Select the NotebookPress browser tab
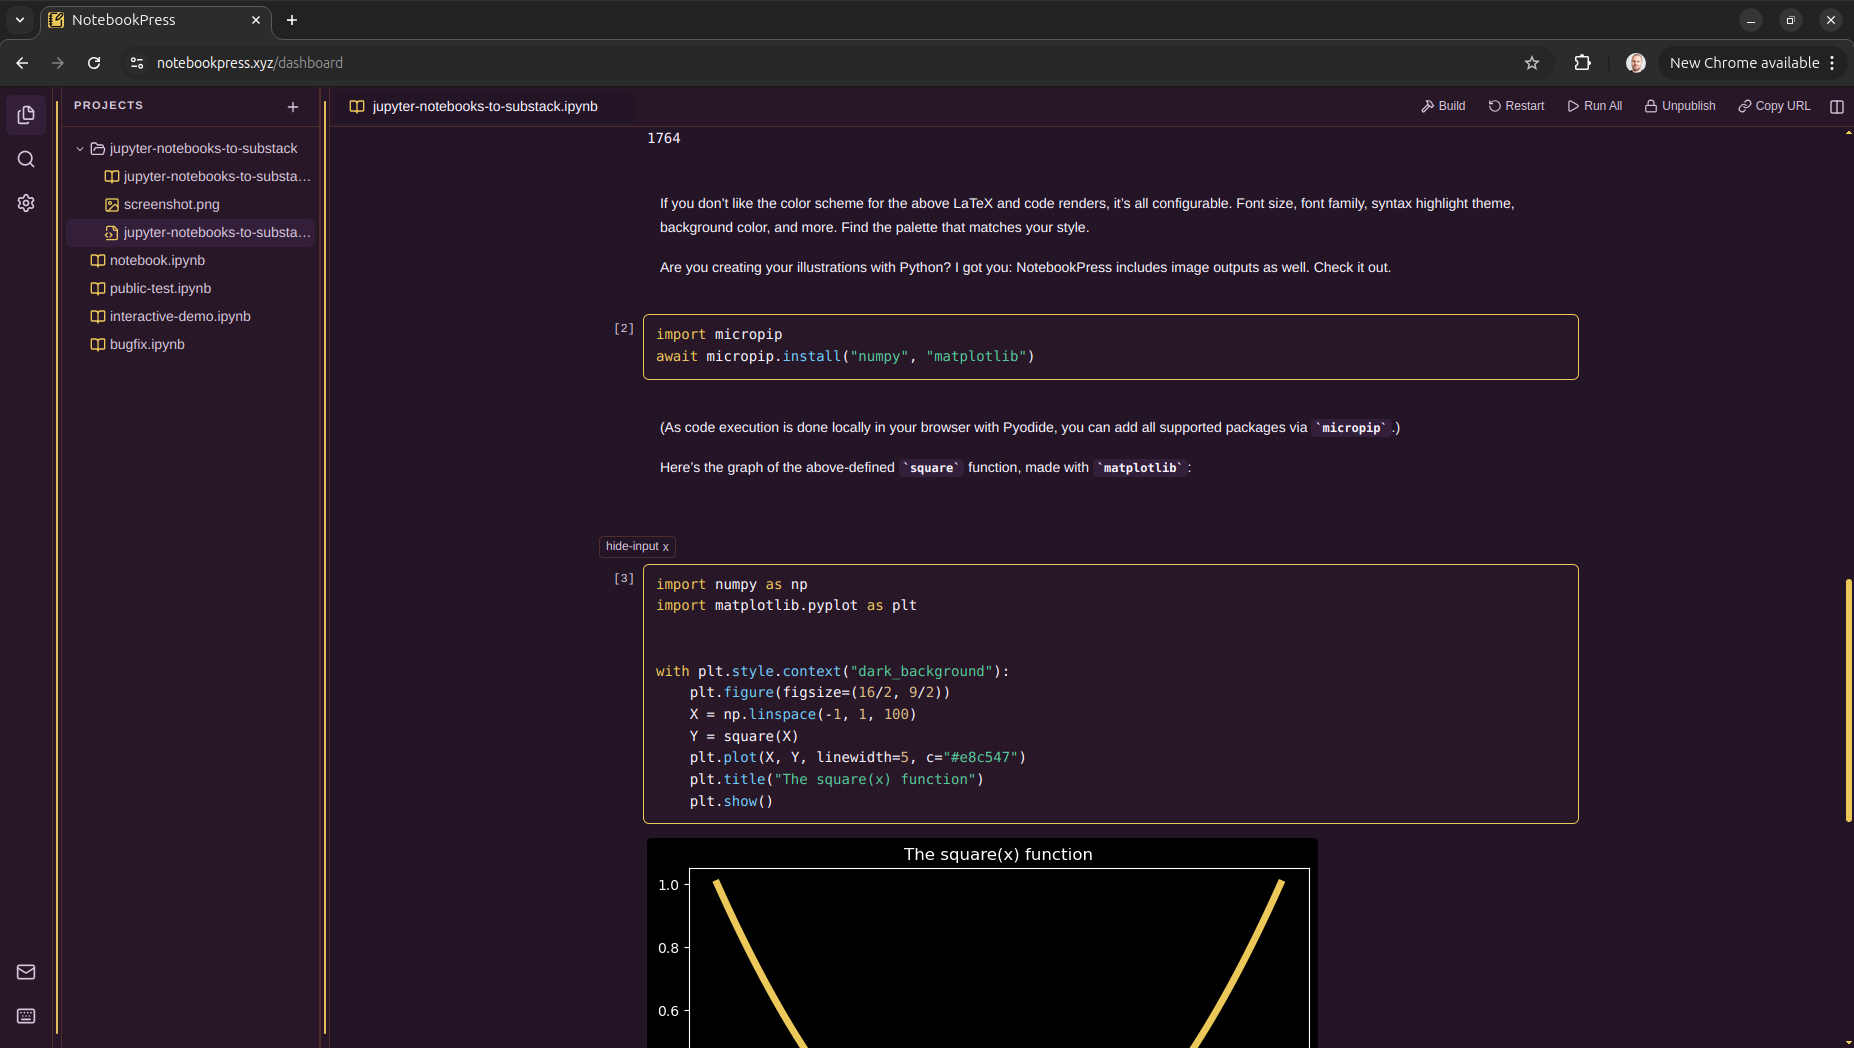This screenshot has width=1854, height=1048. pyautogui.click(x=150, y=20)
